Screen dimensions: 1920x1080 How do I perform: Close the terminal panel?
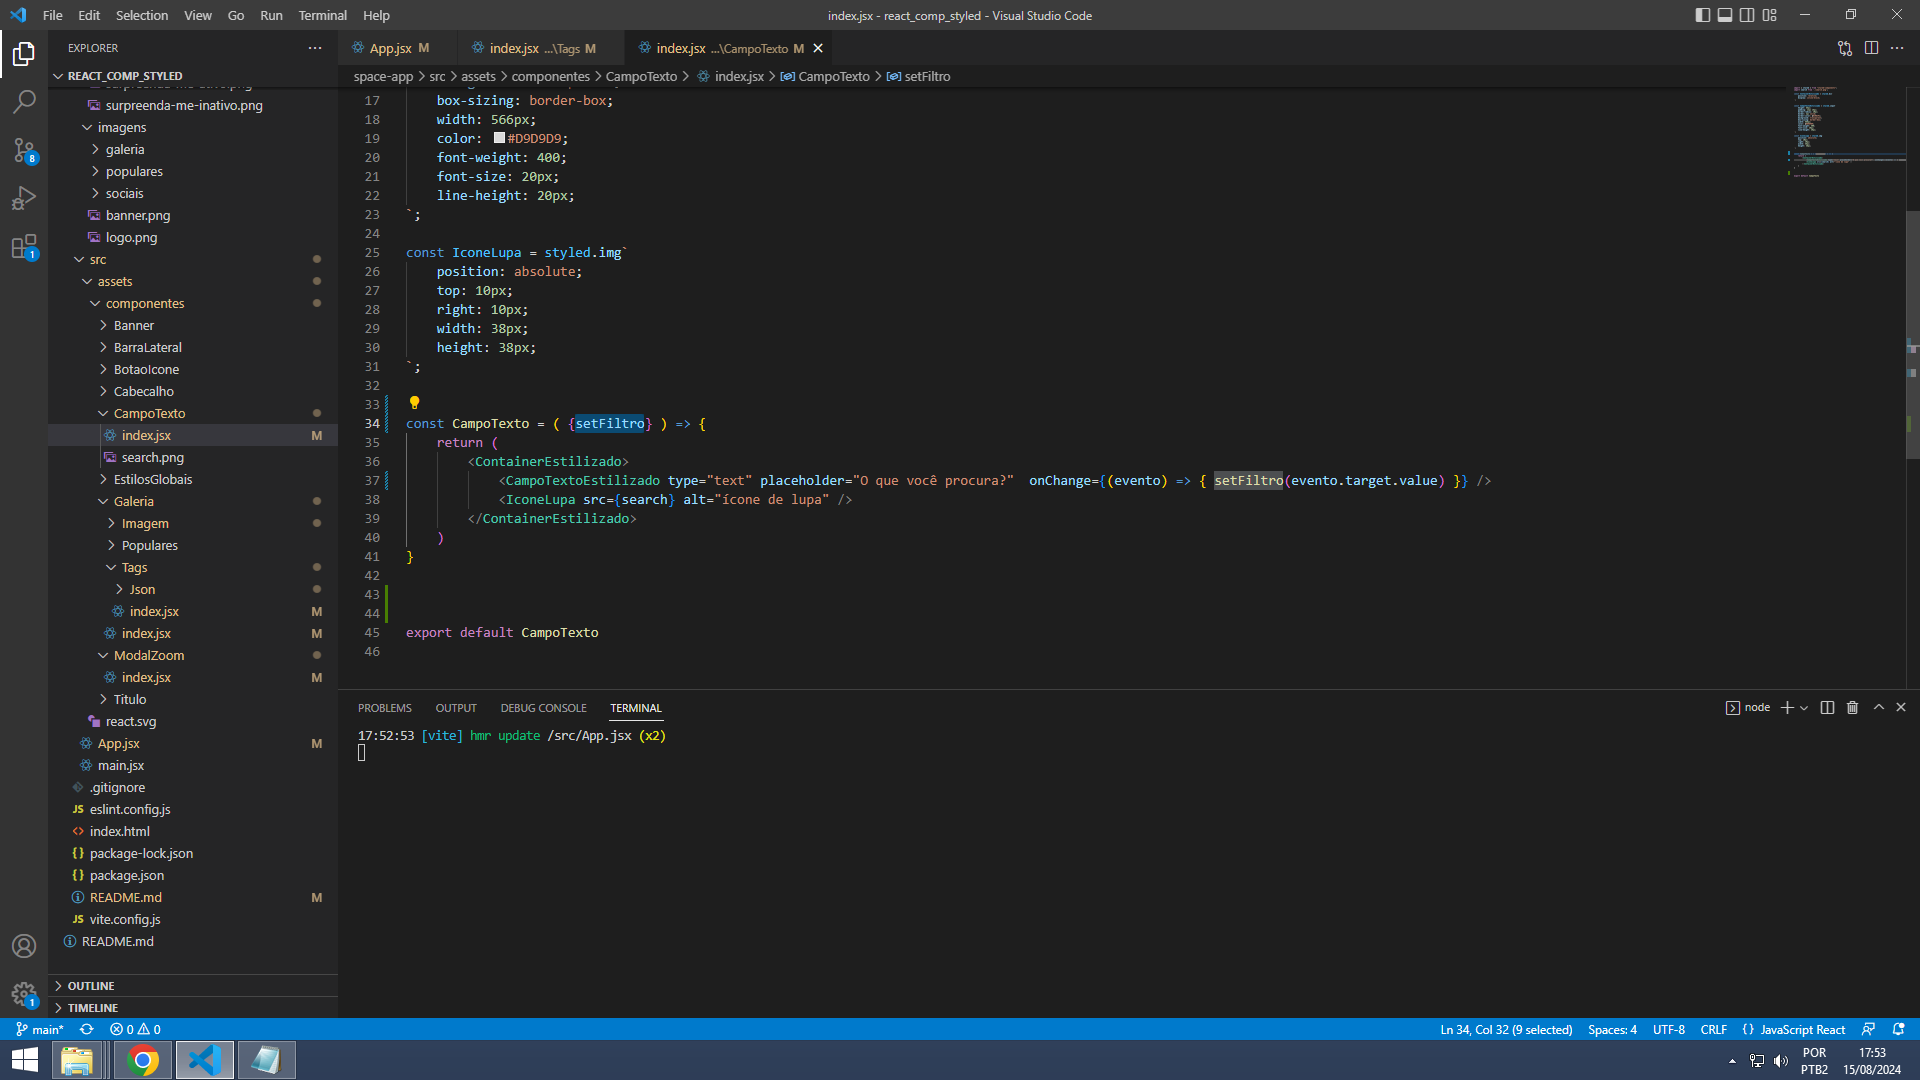coord(1901,708)
